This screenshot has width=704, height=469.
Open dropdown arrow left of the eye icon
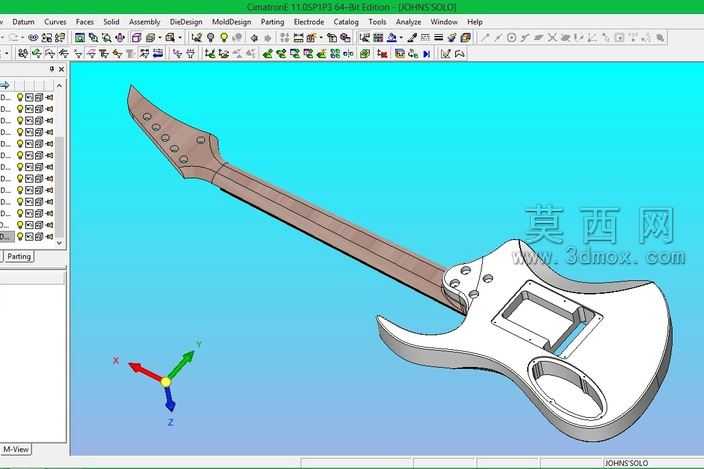pyautogui.click(x=22, y=38)
